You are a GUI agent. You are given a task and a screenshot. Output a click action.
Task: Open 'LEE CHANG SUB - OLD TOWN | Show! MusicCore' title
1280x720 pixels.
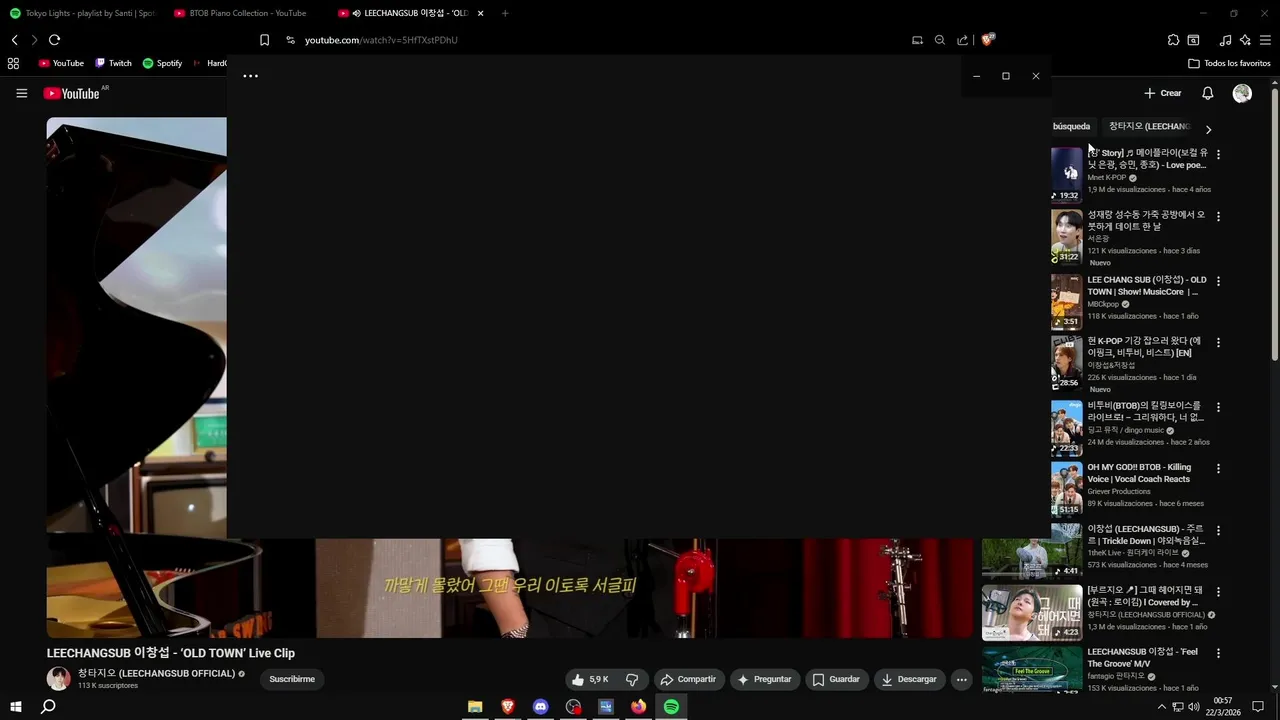pos(1147,286)
